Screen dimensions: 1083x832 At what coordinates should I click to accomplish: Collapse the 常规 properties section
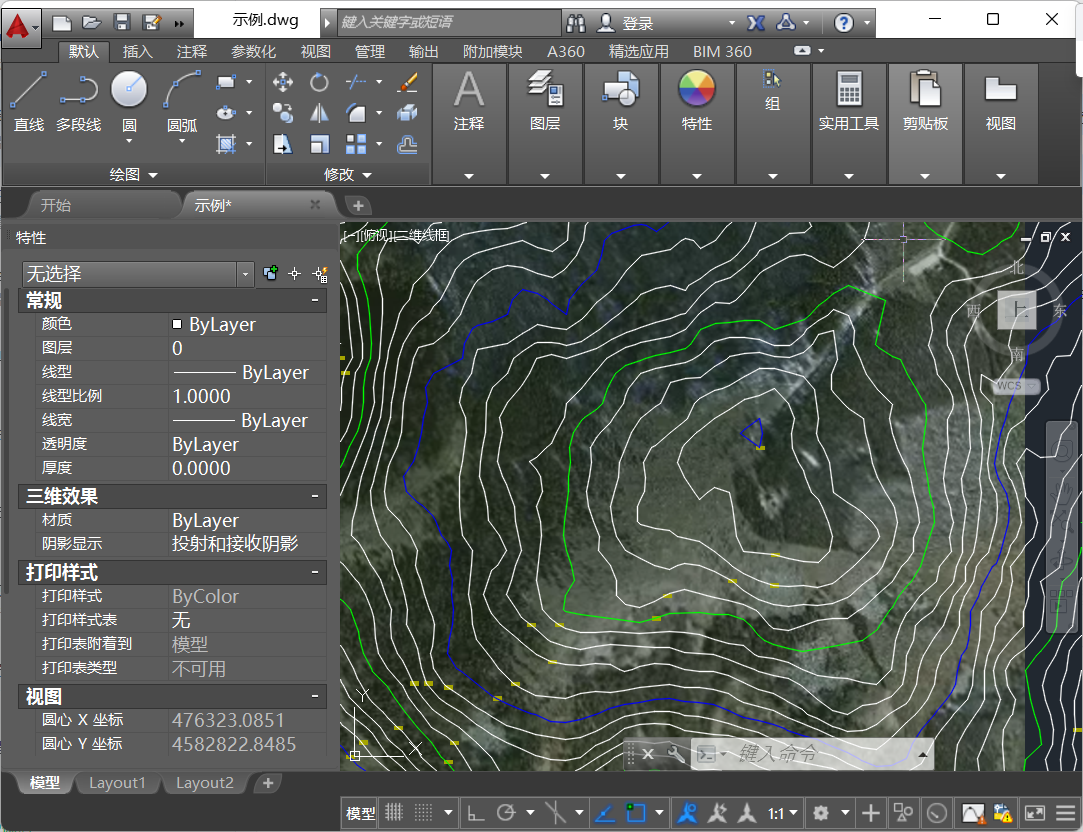[x=315, y=300]
